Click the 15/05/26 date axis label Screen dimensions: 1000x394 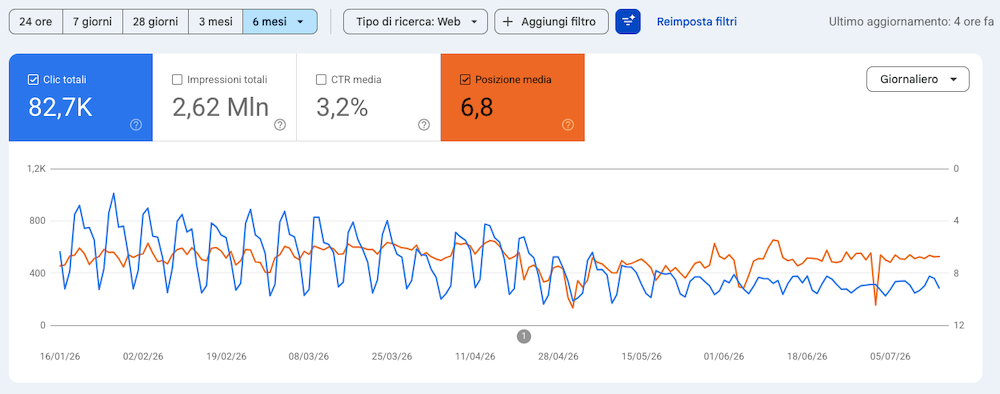click(642, 356)
